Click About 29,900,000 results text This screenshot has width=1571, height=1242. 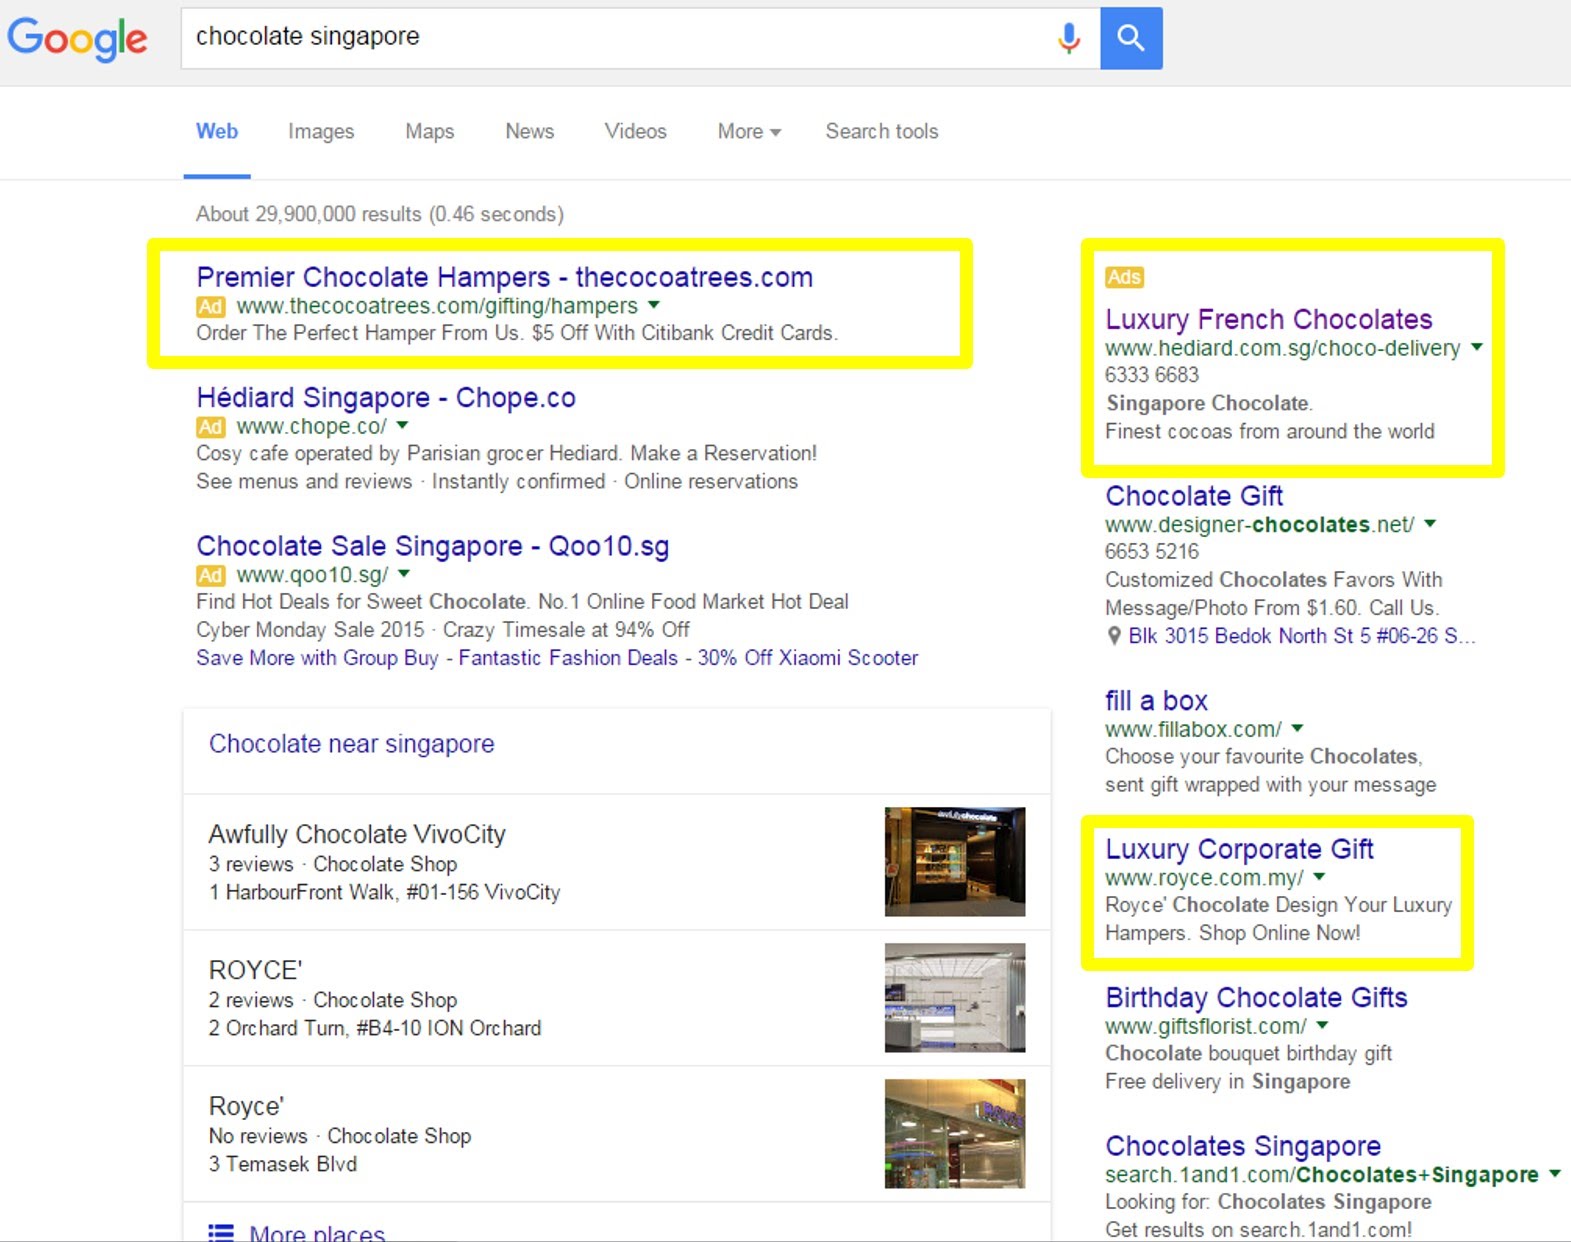click(380, 214)
